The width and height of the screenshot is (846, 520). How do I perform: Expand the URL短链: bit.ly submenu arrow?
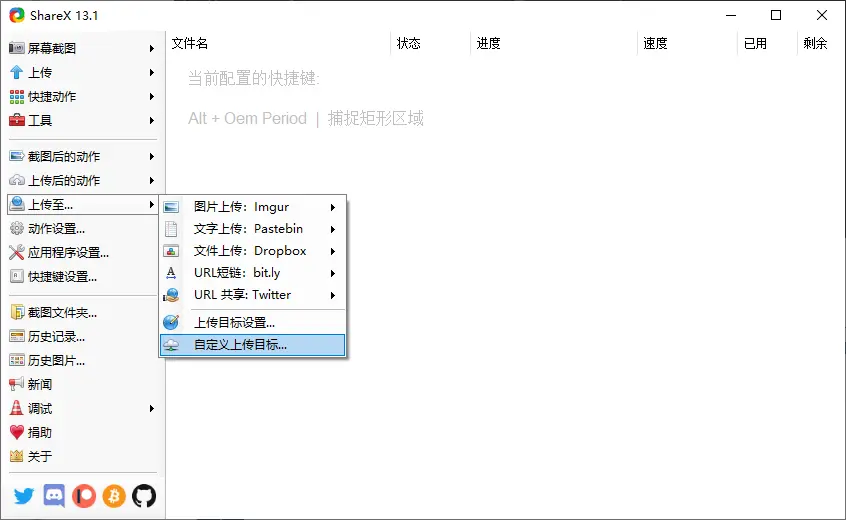click(333, 273)
